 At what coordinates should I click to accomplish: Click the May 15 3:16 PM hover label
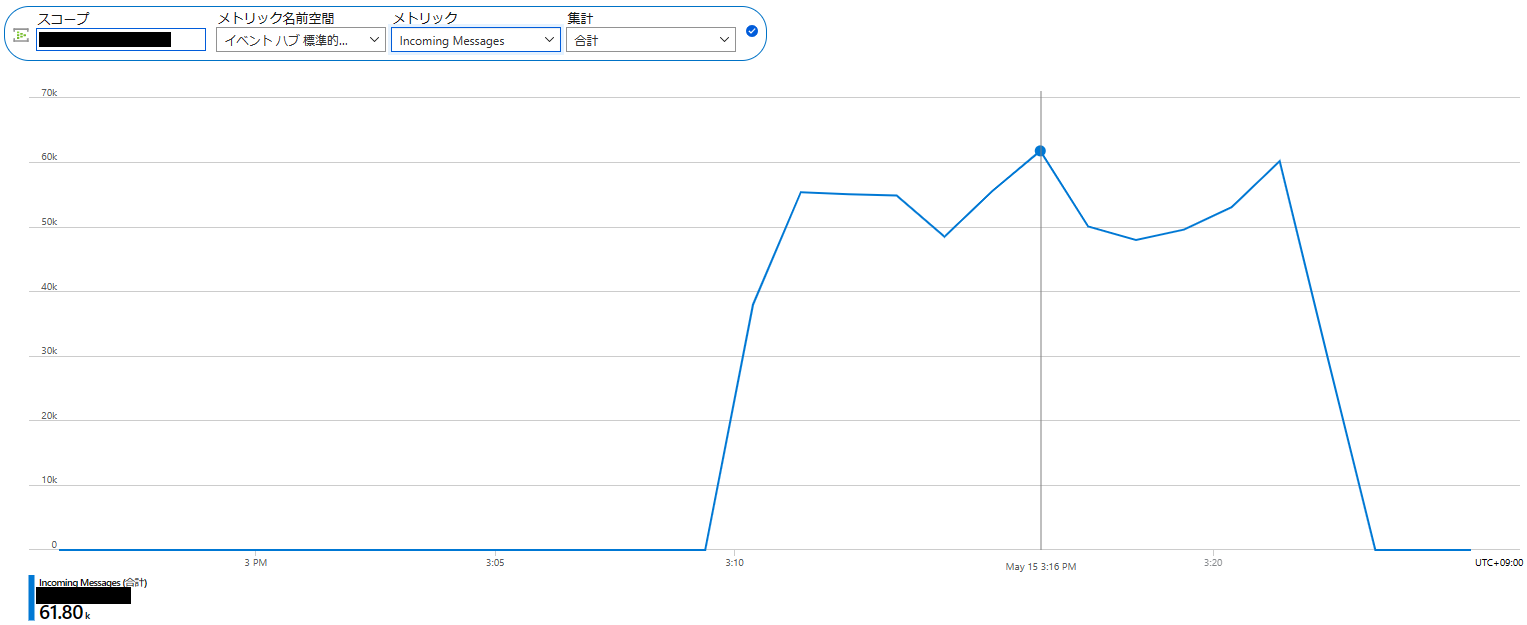pos(1040,567)
